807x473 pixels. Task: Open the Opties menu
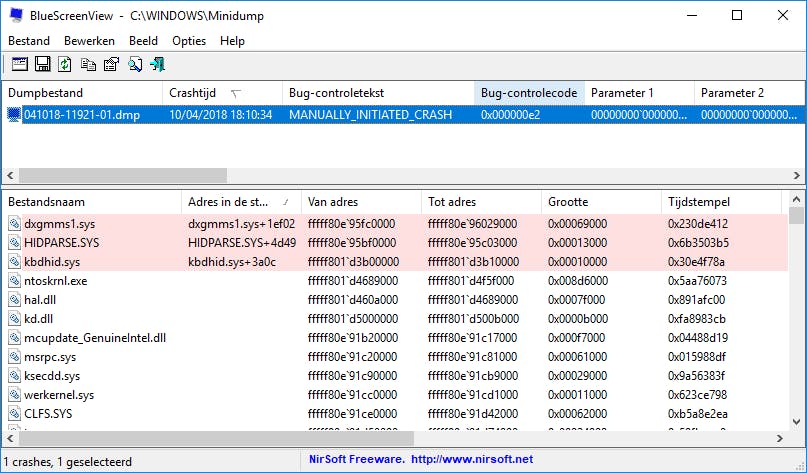pyautogui.click(x=189, y=41)
